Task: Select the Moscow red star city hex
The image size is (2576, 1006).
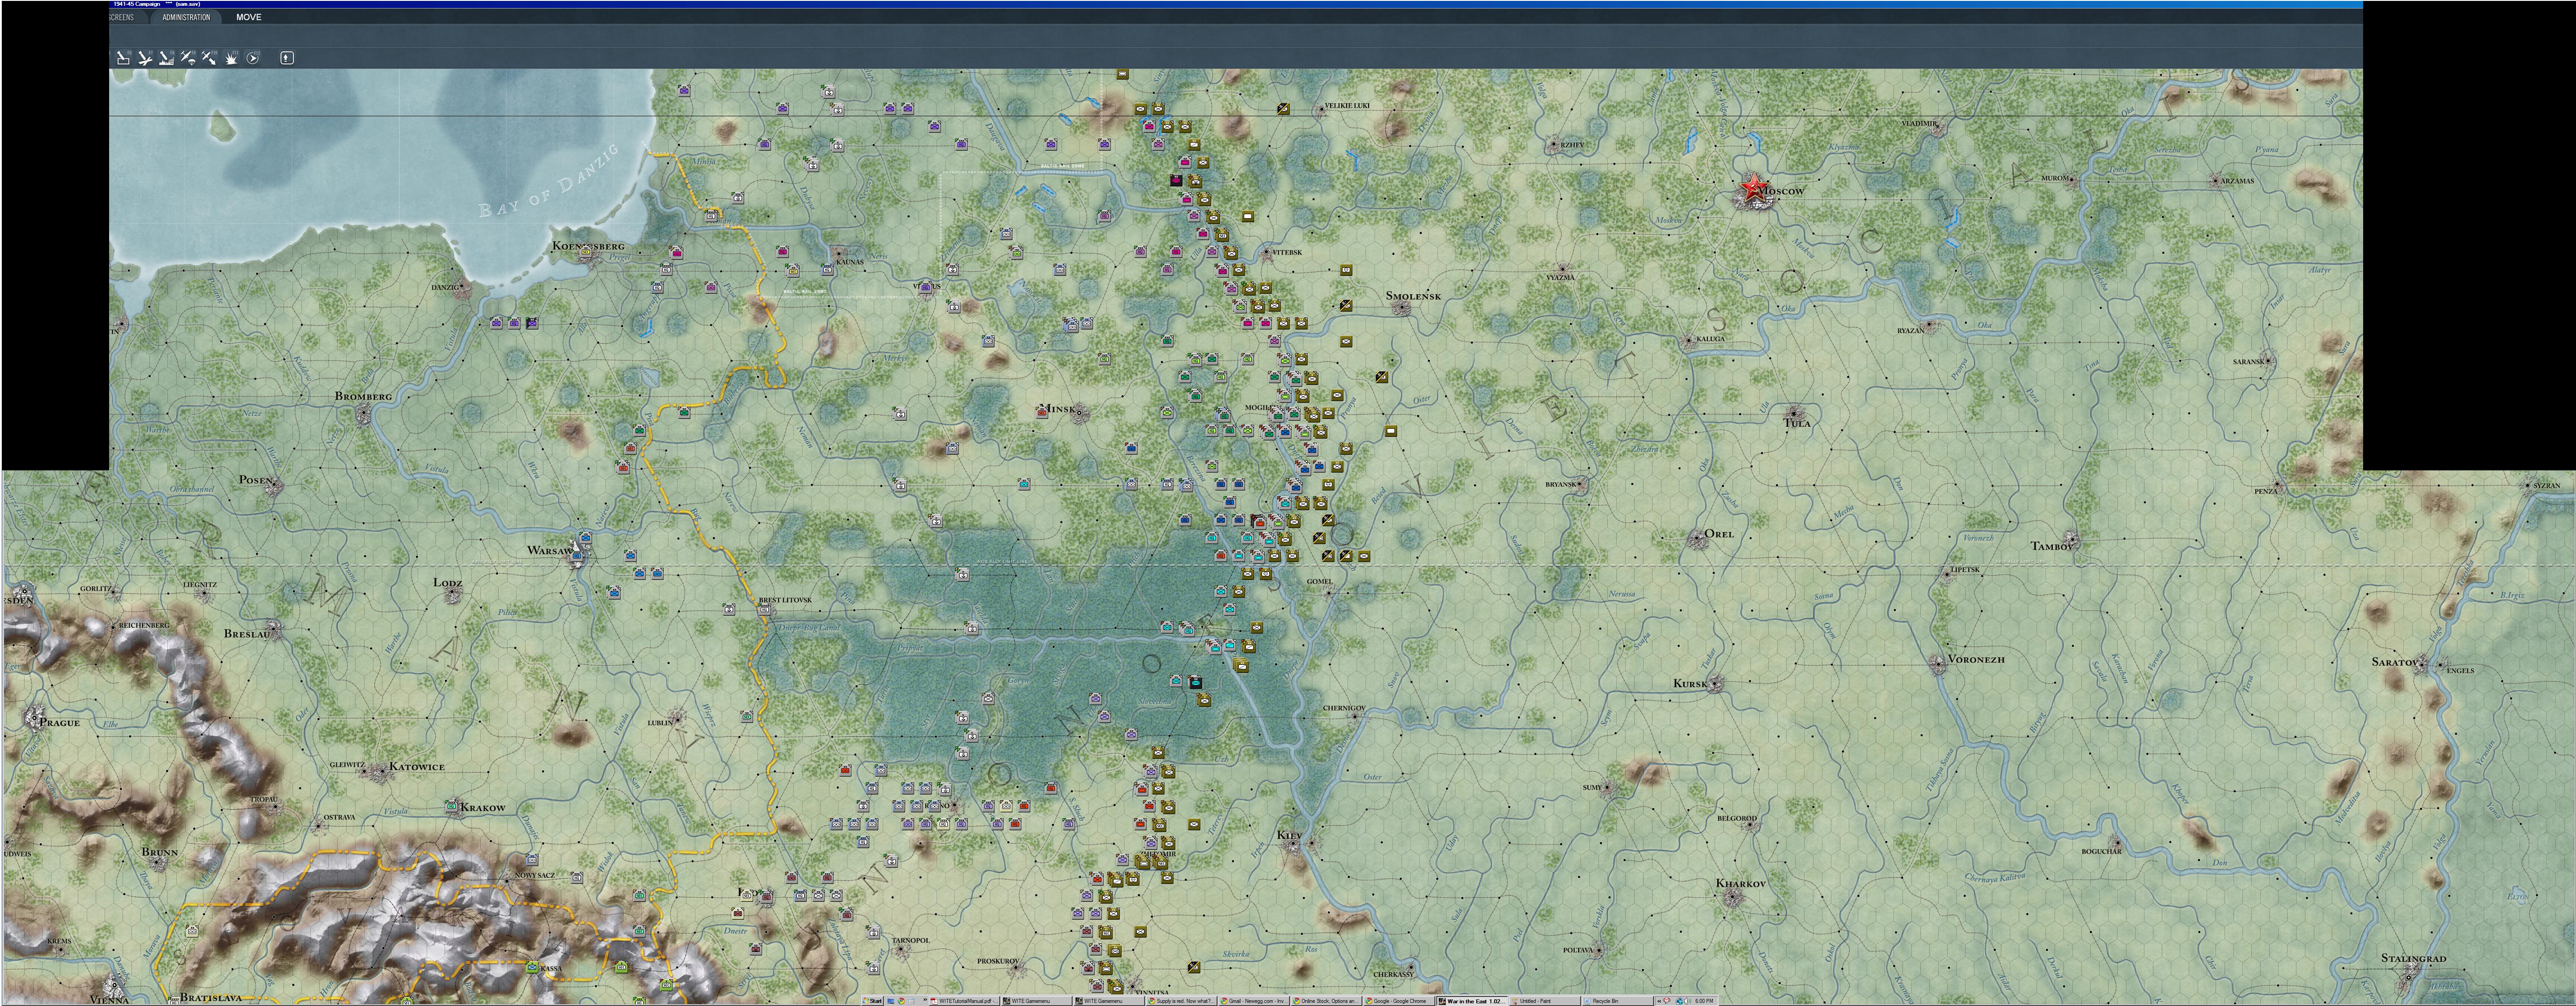Action: pos(1753,188)
